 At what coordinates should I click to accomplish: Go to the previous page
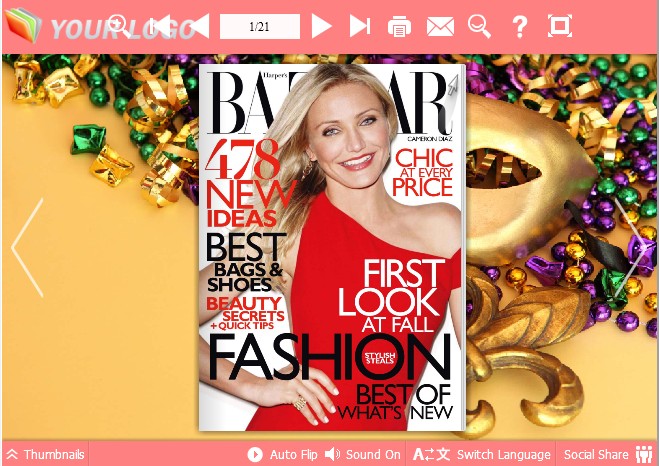coord(198,26)
